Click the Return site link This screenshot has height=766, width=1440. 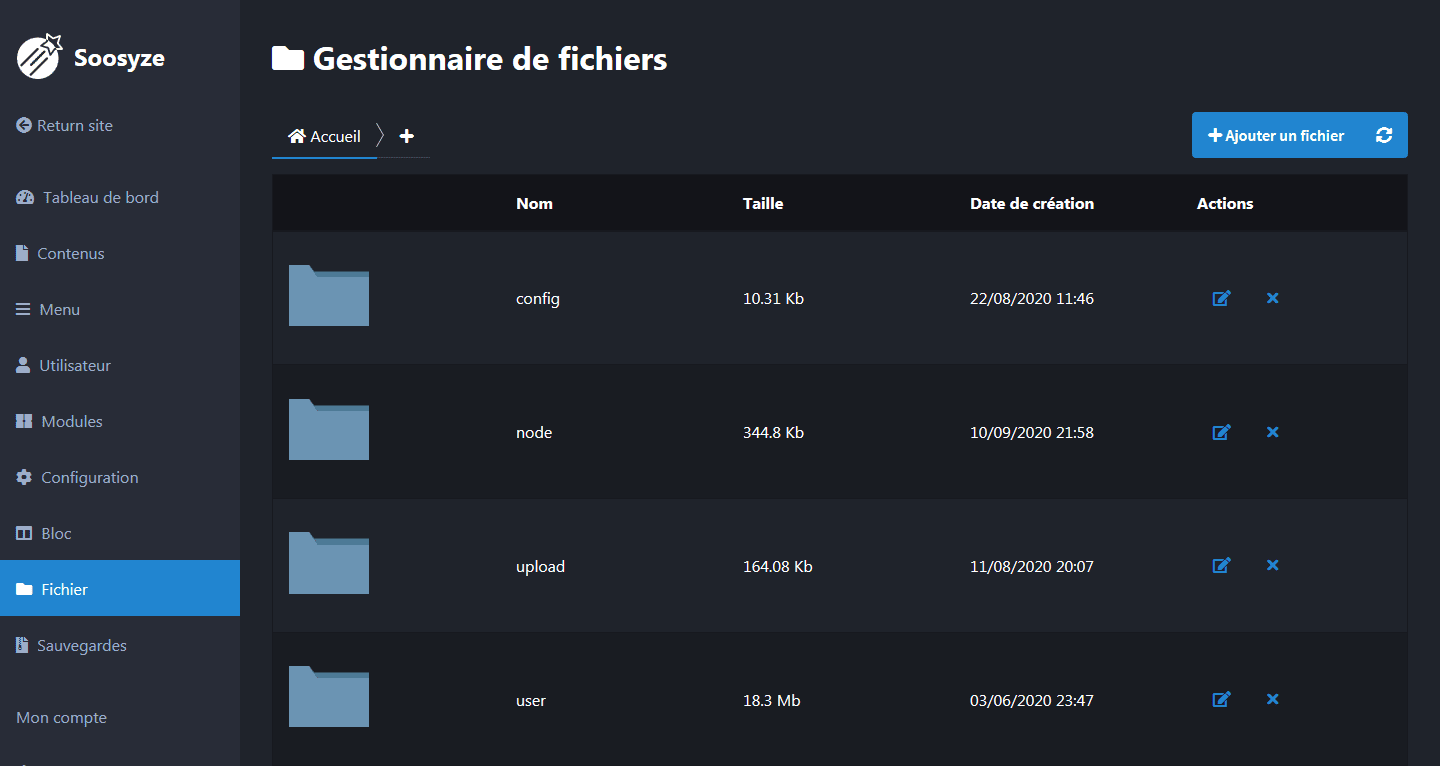pos(65,125)
